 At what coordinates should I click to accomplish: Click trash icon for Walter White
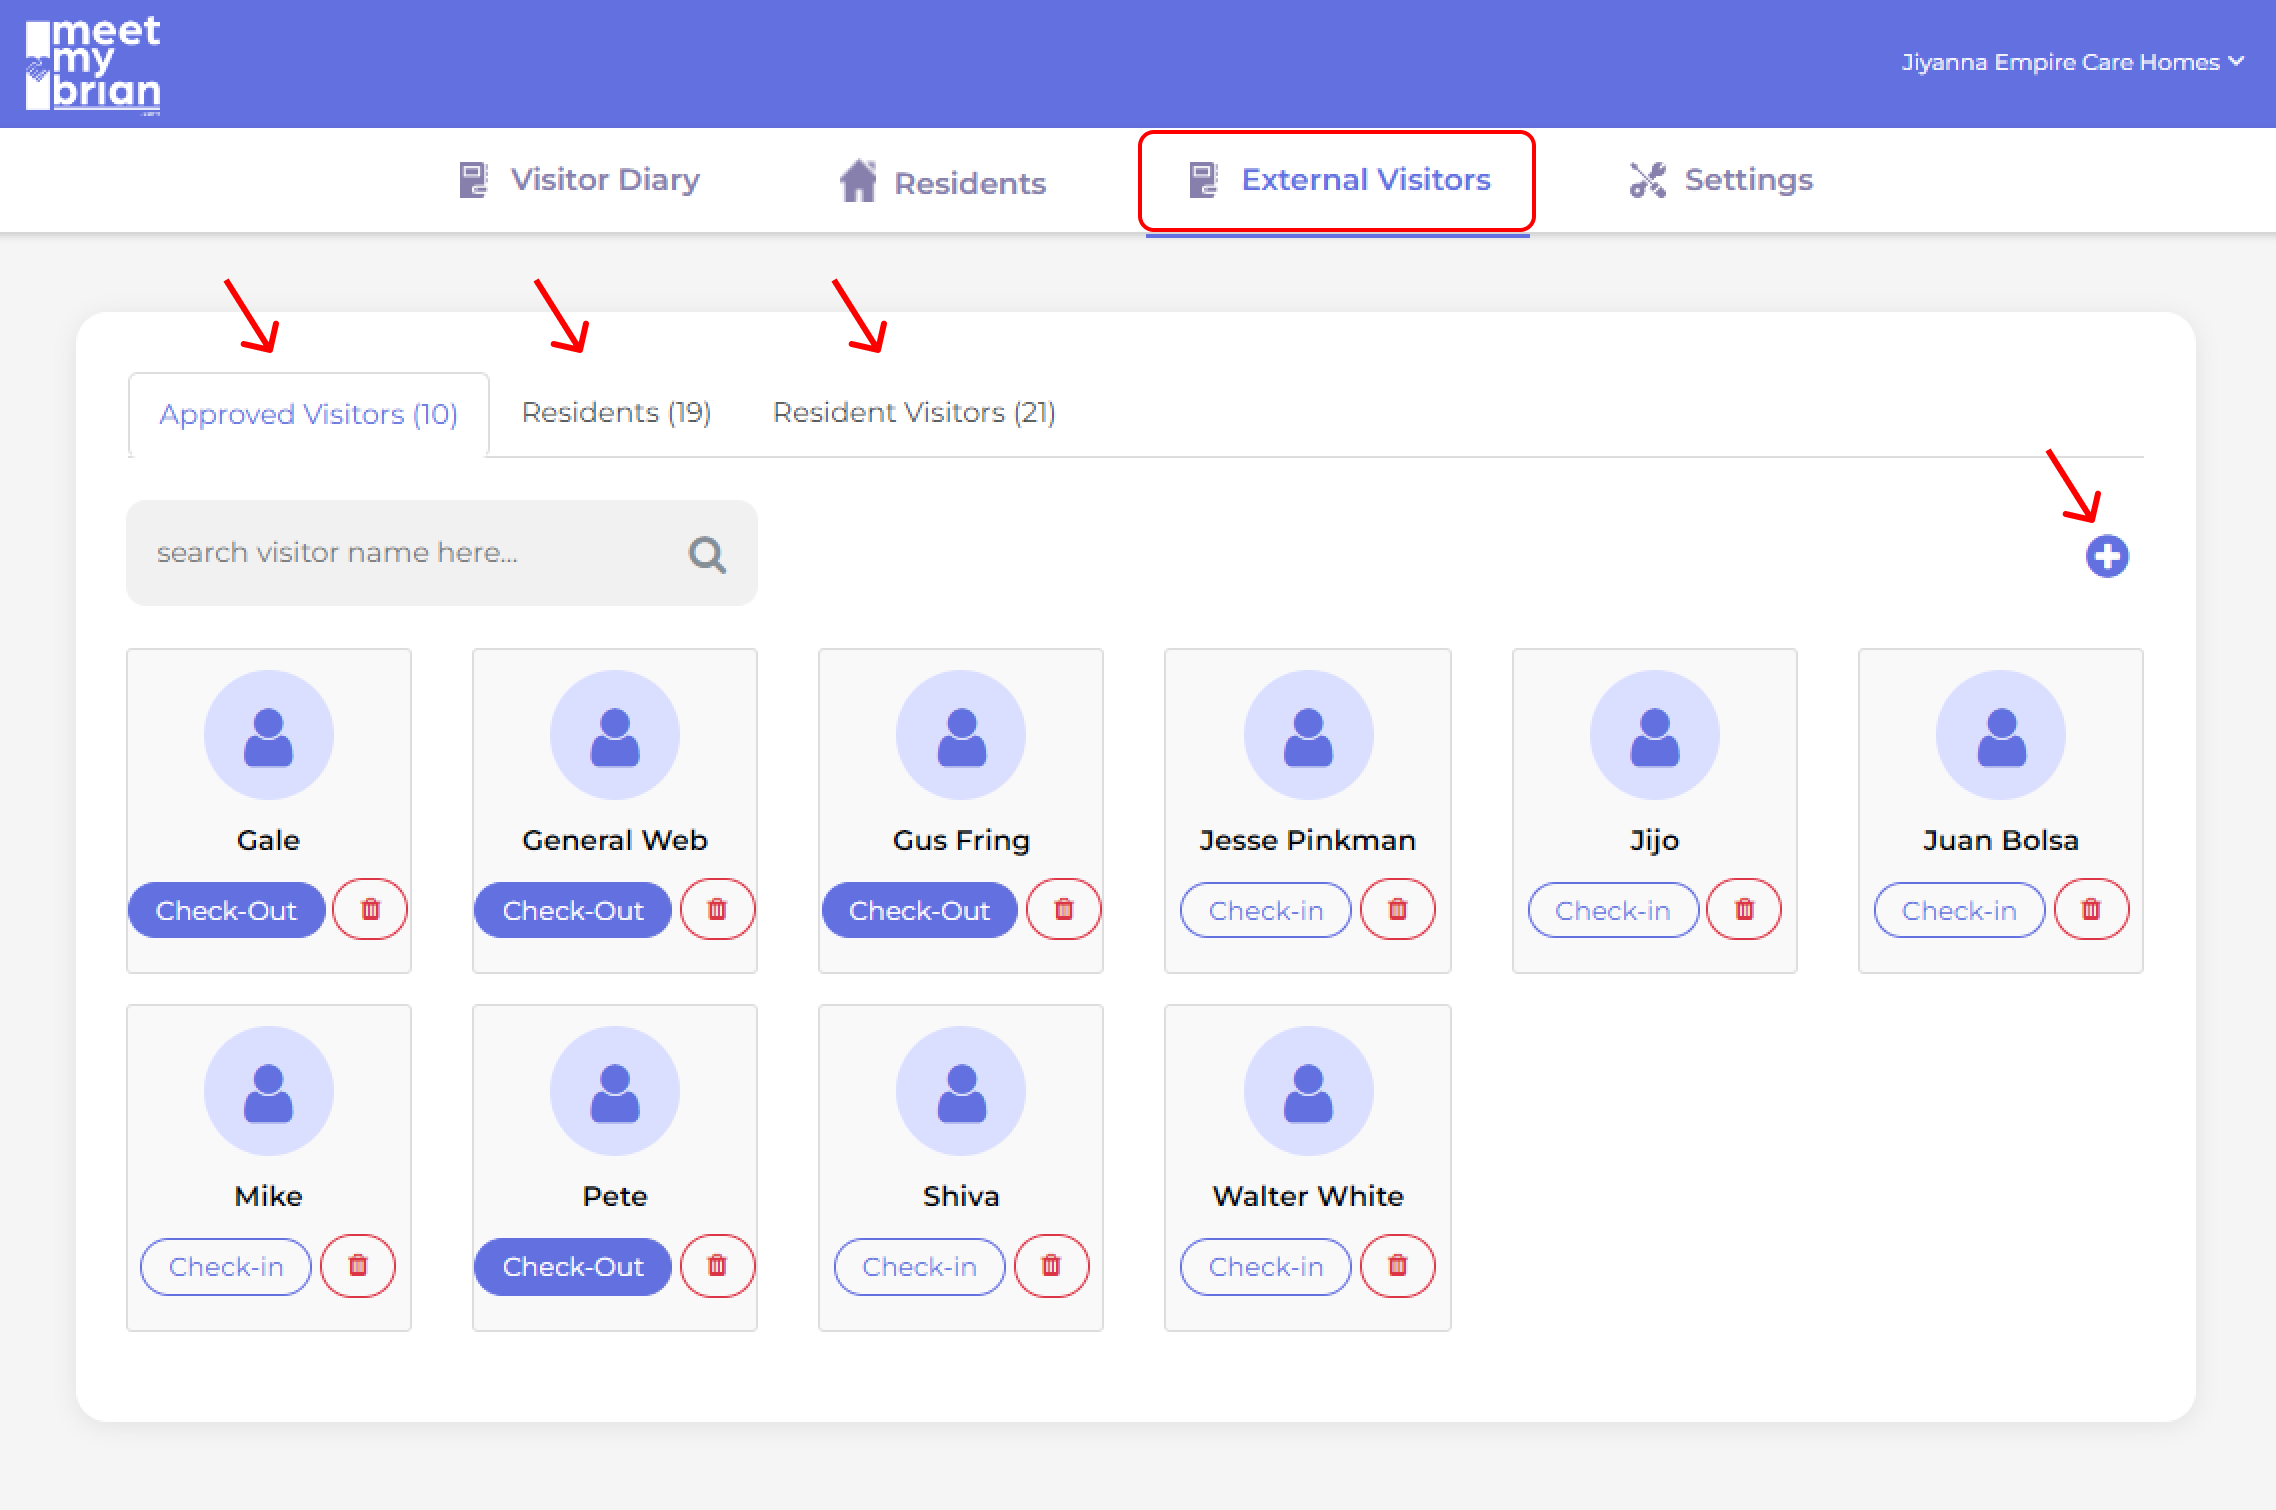coord(1397,1265)
